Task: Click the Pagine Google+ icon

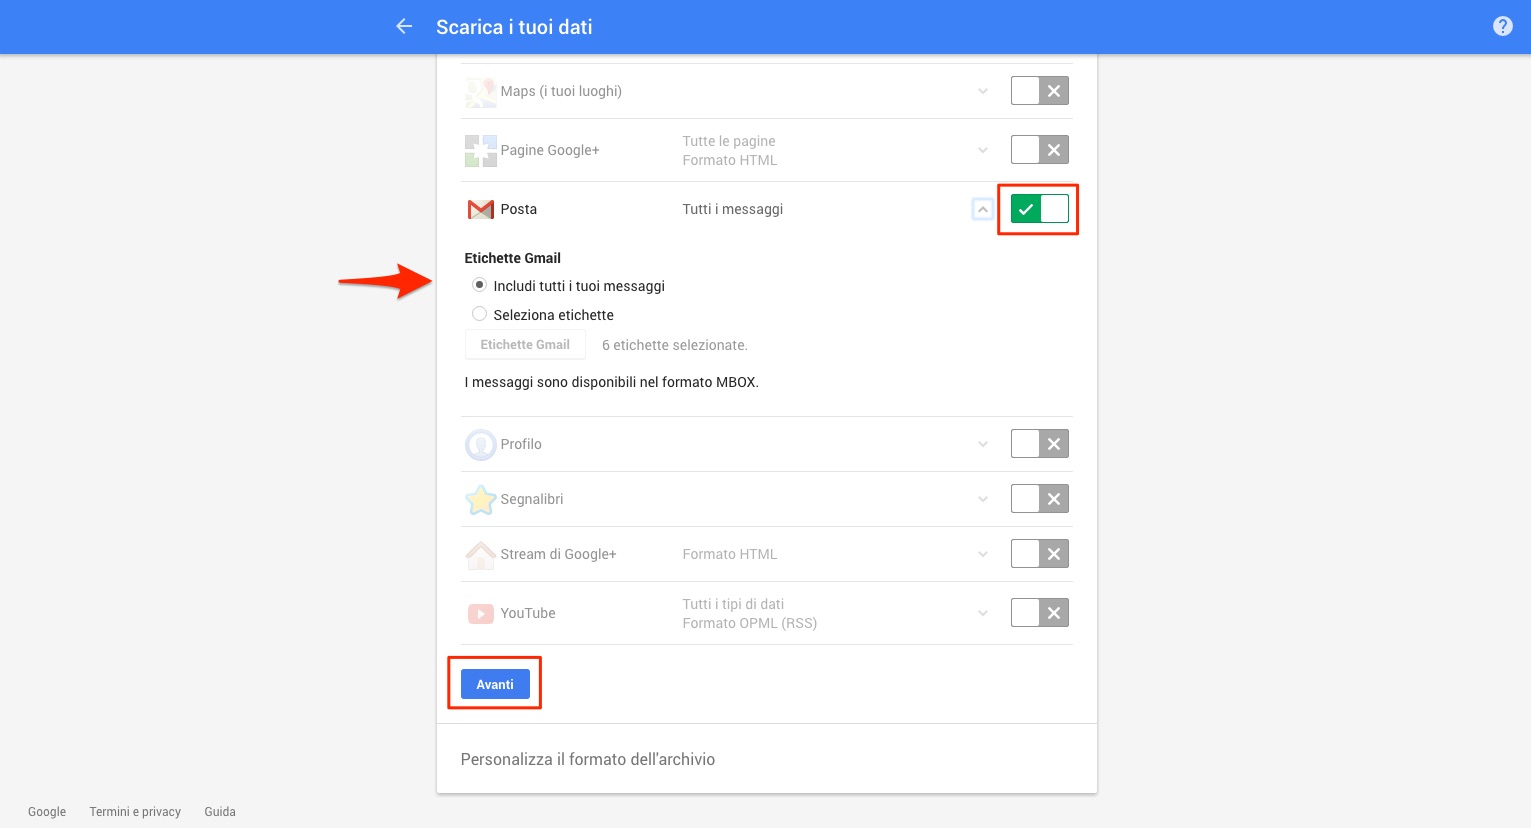Action: 481,151
